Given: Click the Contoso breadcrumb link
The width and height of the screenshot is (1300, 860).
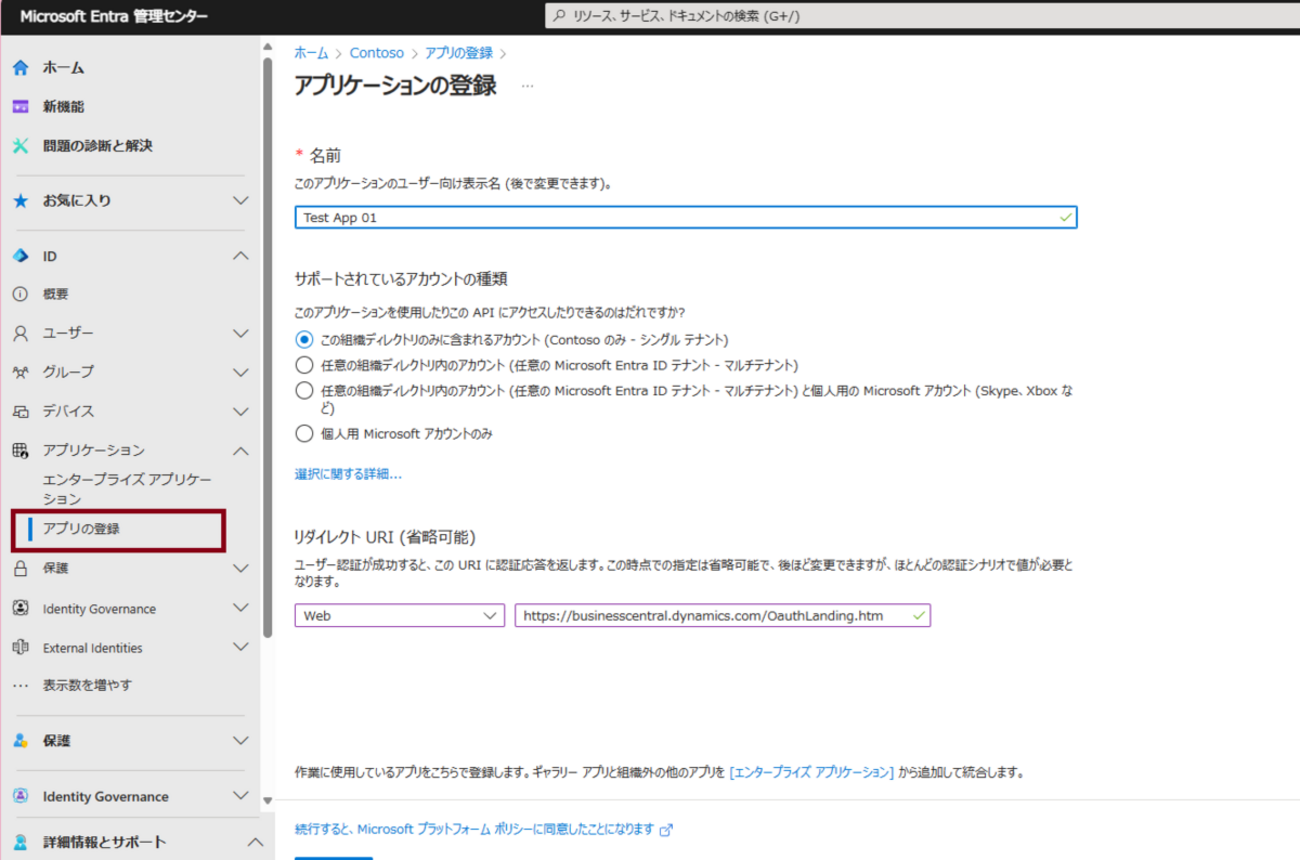Looking at the screenshot, I should click(376, 53).
